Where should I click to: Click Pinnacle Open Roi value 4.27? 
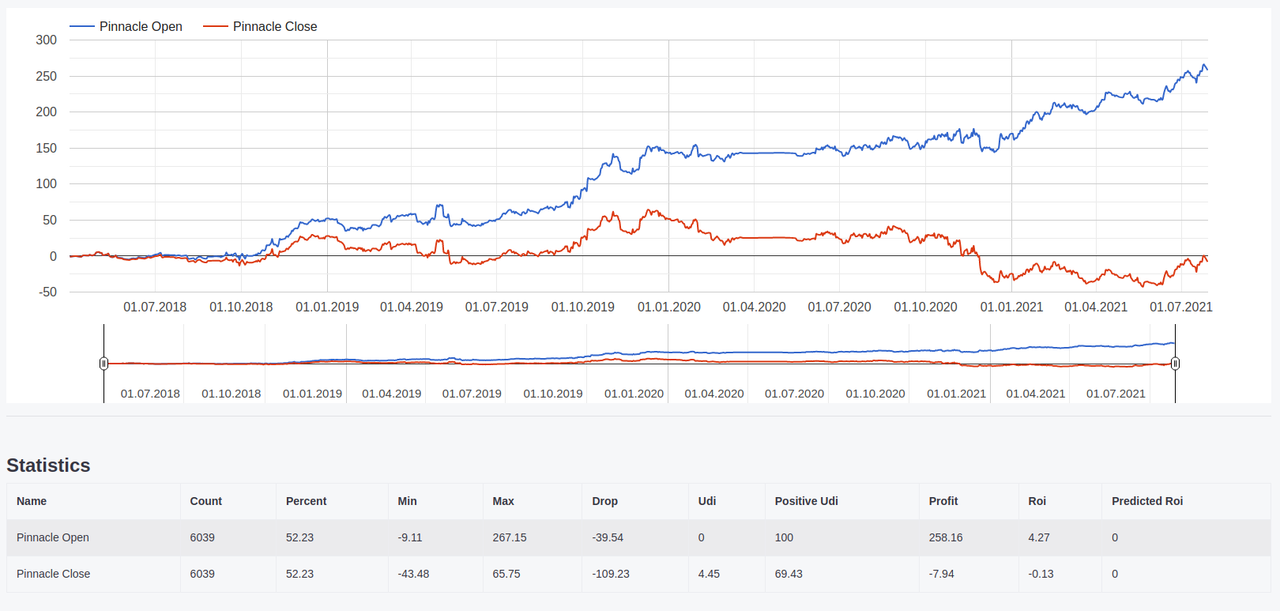pyautogui.click(x=1039, y=537)
